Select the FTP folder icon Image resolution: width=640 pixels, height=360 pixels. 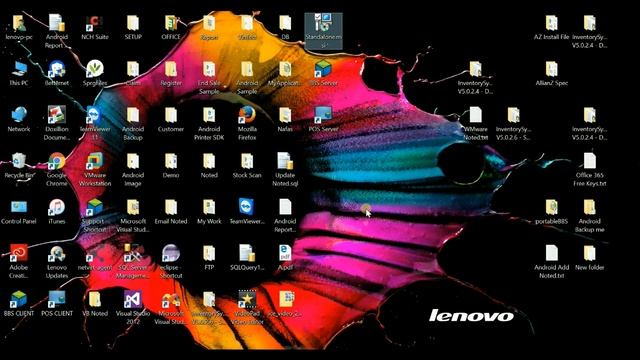pos(209,254)
